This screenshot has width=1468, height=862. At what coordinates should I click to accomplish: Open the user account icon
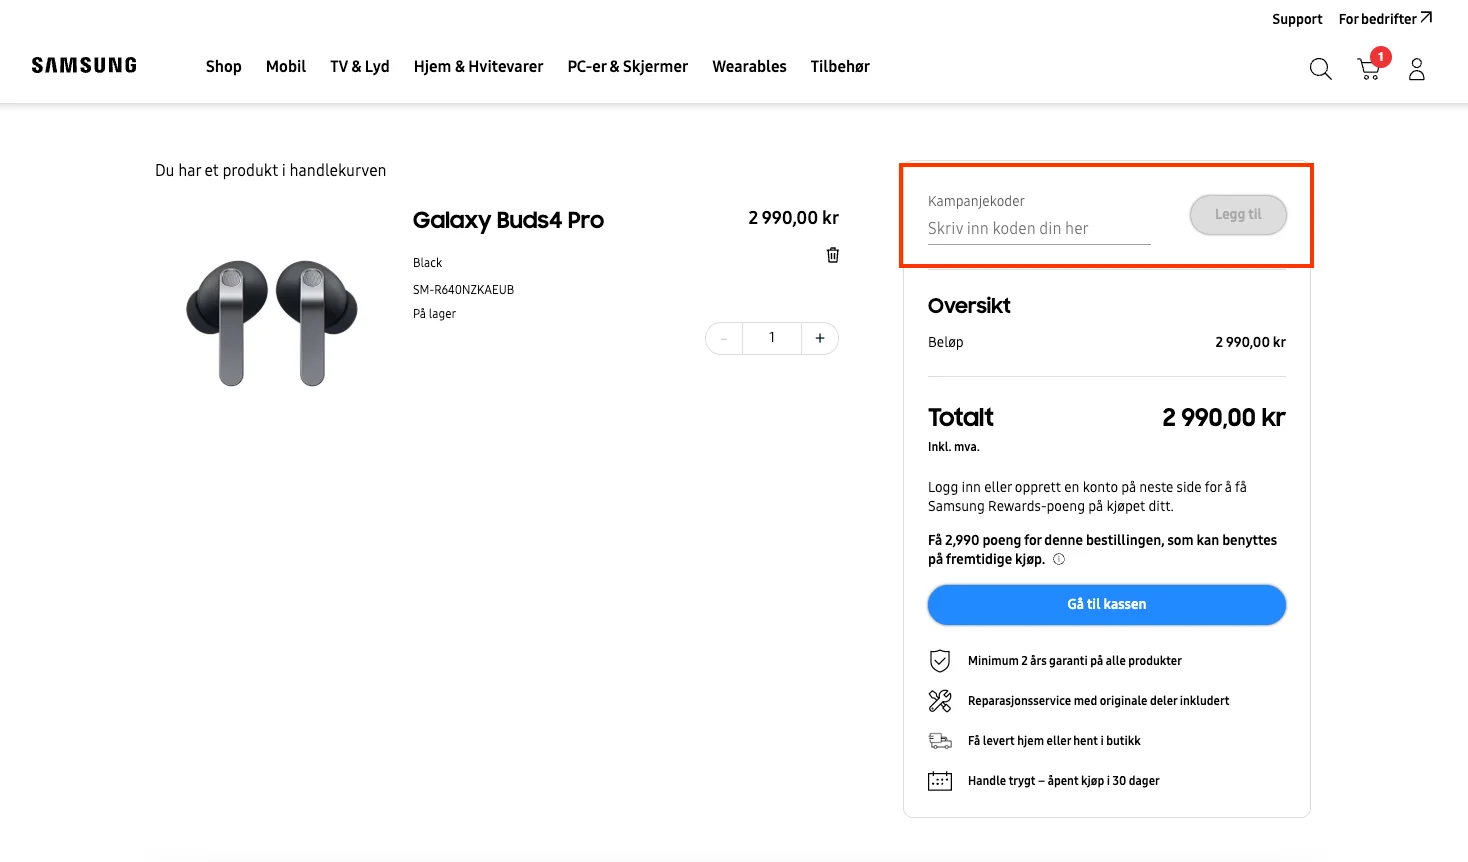[1417, 69]
